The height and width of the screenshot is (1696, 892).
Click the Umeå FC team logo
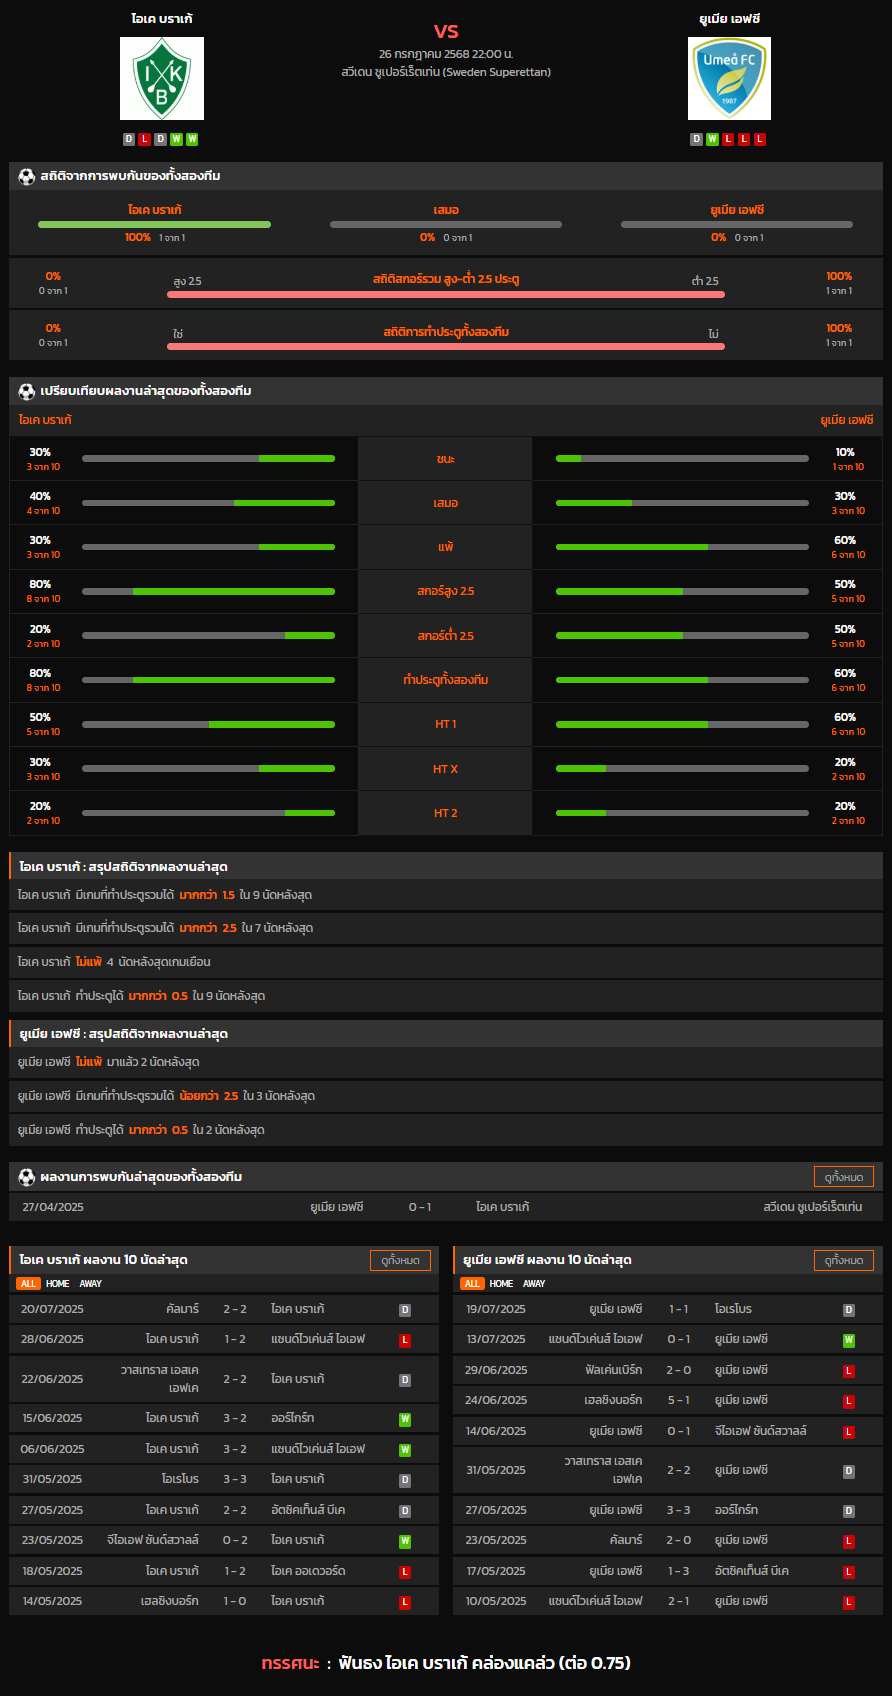tap(729, 79)
